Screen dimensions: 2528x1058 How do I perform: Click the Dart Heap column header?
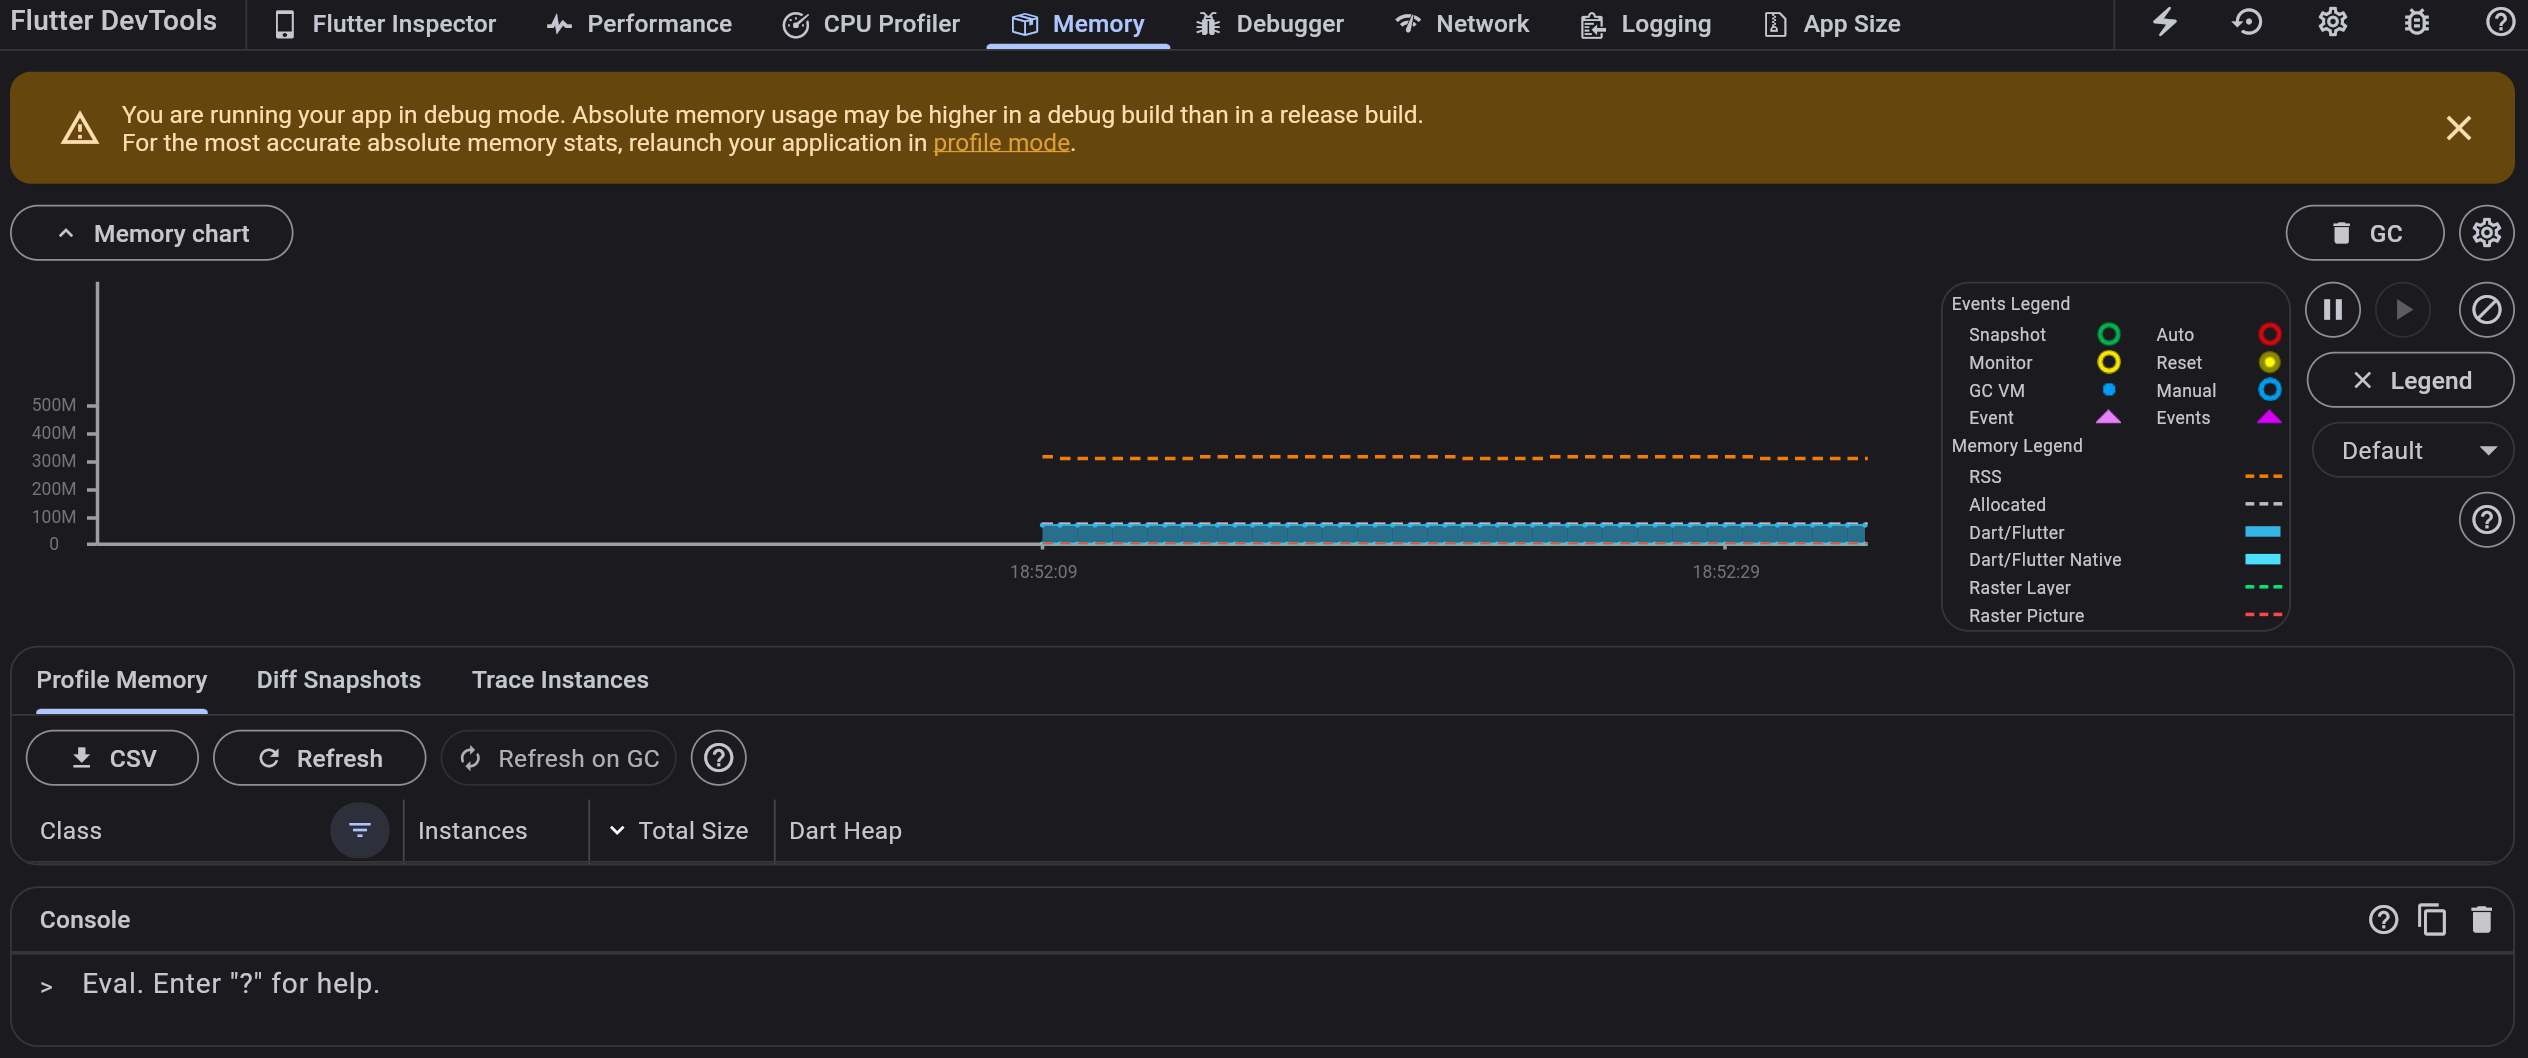tap(845, 830)
